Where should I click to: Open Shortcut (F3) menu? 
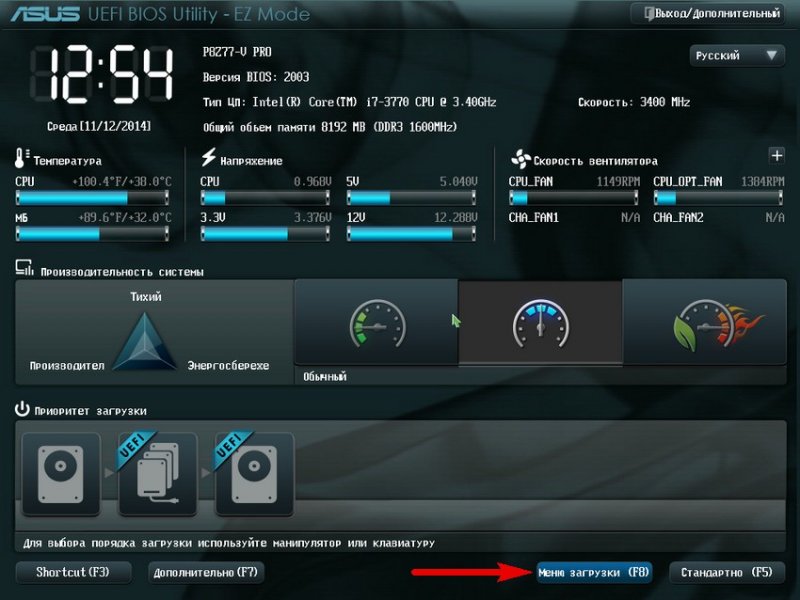[x=73, y=572]
